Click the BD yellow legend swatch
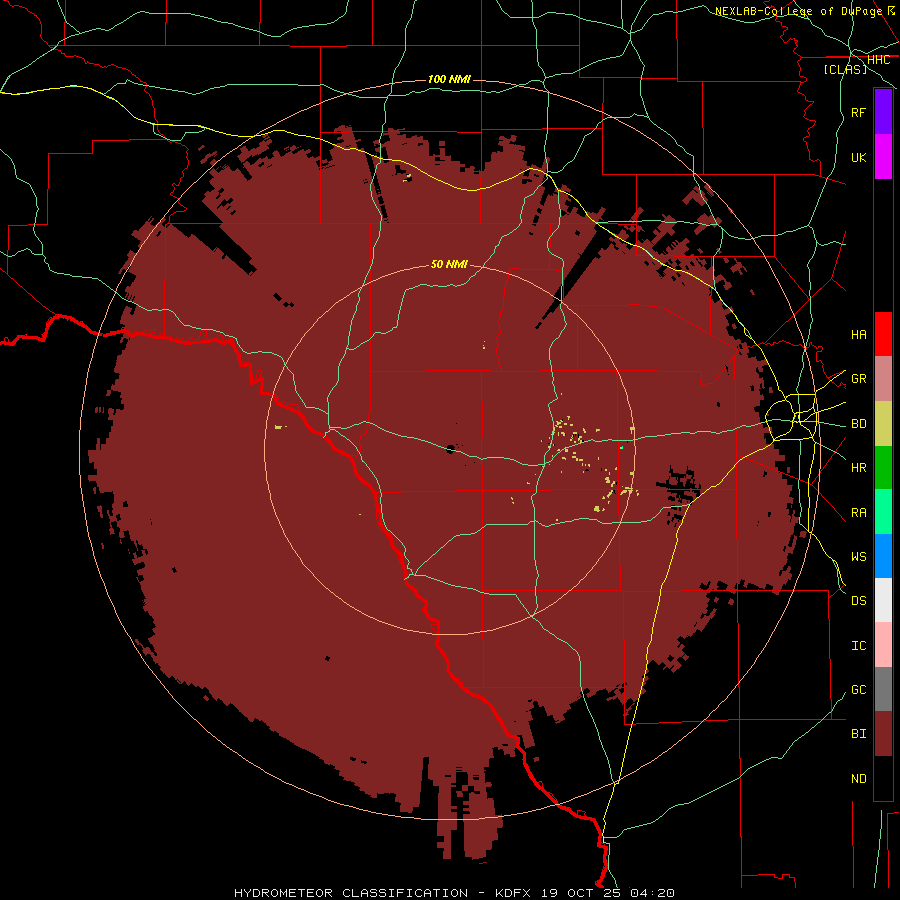Screen dimensions: 900x900 coord(883,424)
